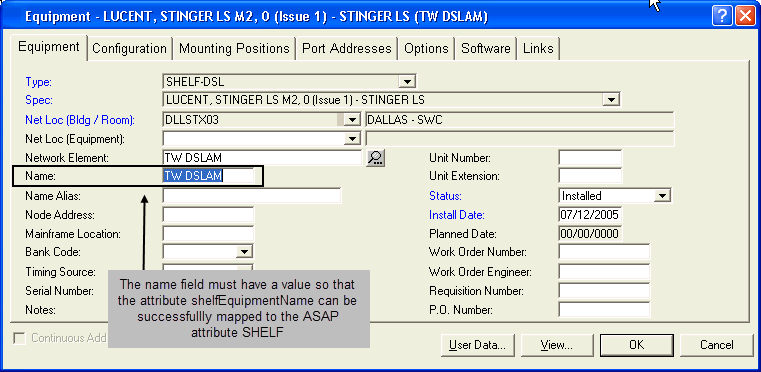Click the Mainframe Location input field
Viewport: 761px width, 372px height.
208,233
